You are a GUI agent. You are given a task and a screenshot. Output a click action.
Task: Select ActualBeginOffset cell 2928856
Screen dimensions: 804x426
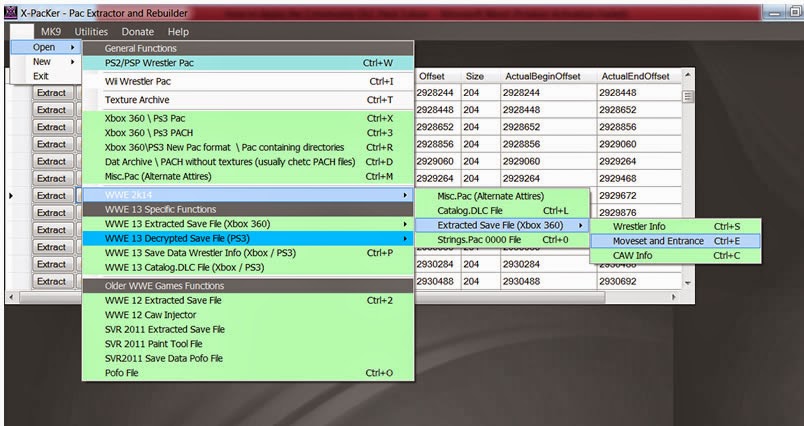[548, 144]
